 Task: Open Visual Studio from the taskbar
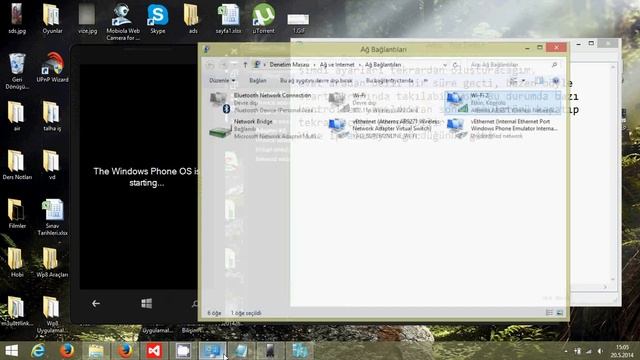pos(154,351)
